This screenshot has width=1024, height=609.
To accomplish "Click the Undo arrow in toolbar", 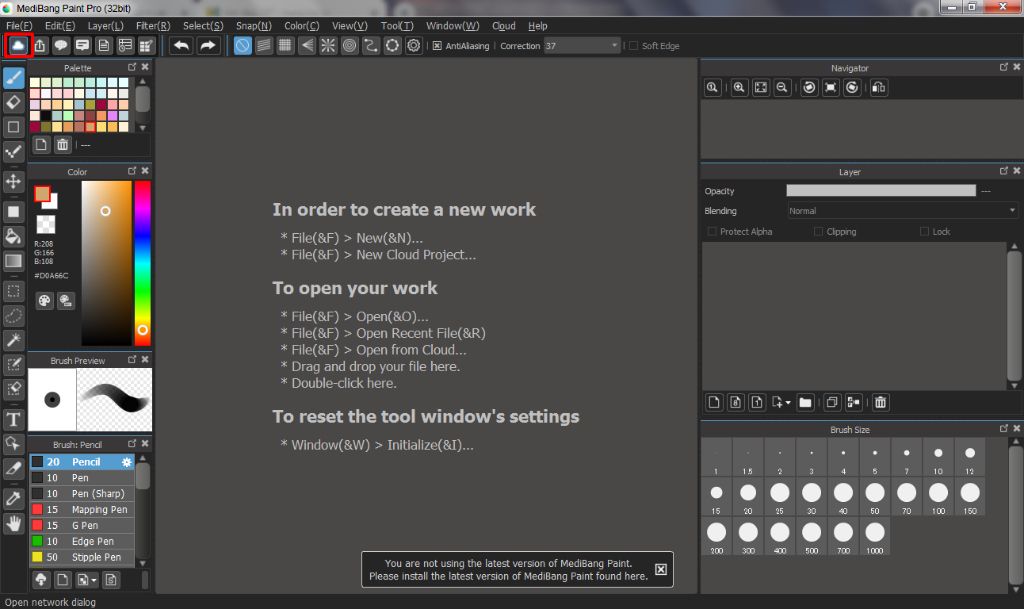I will click(182, 46).
